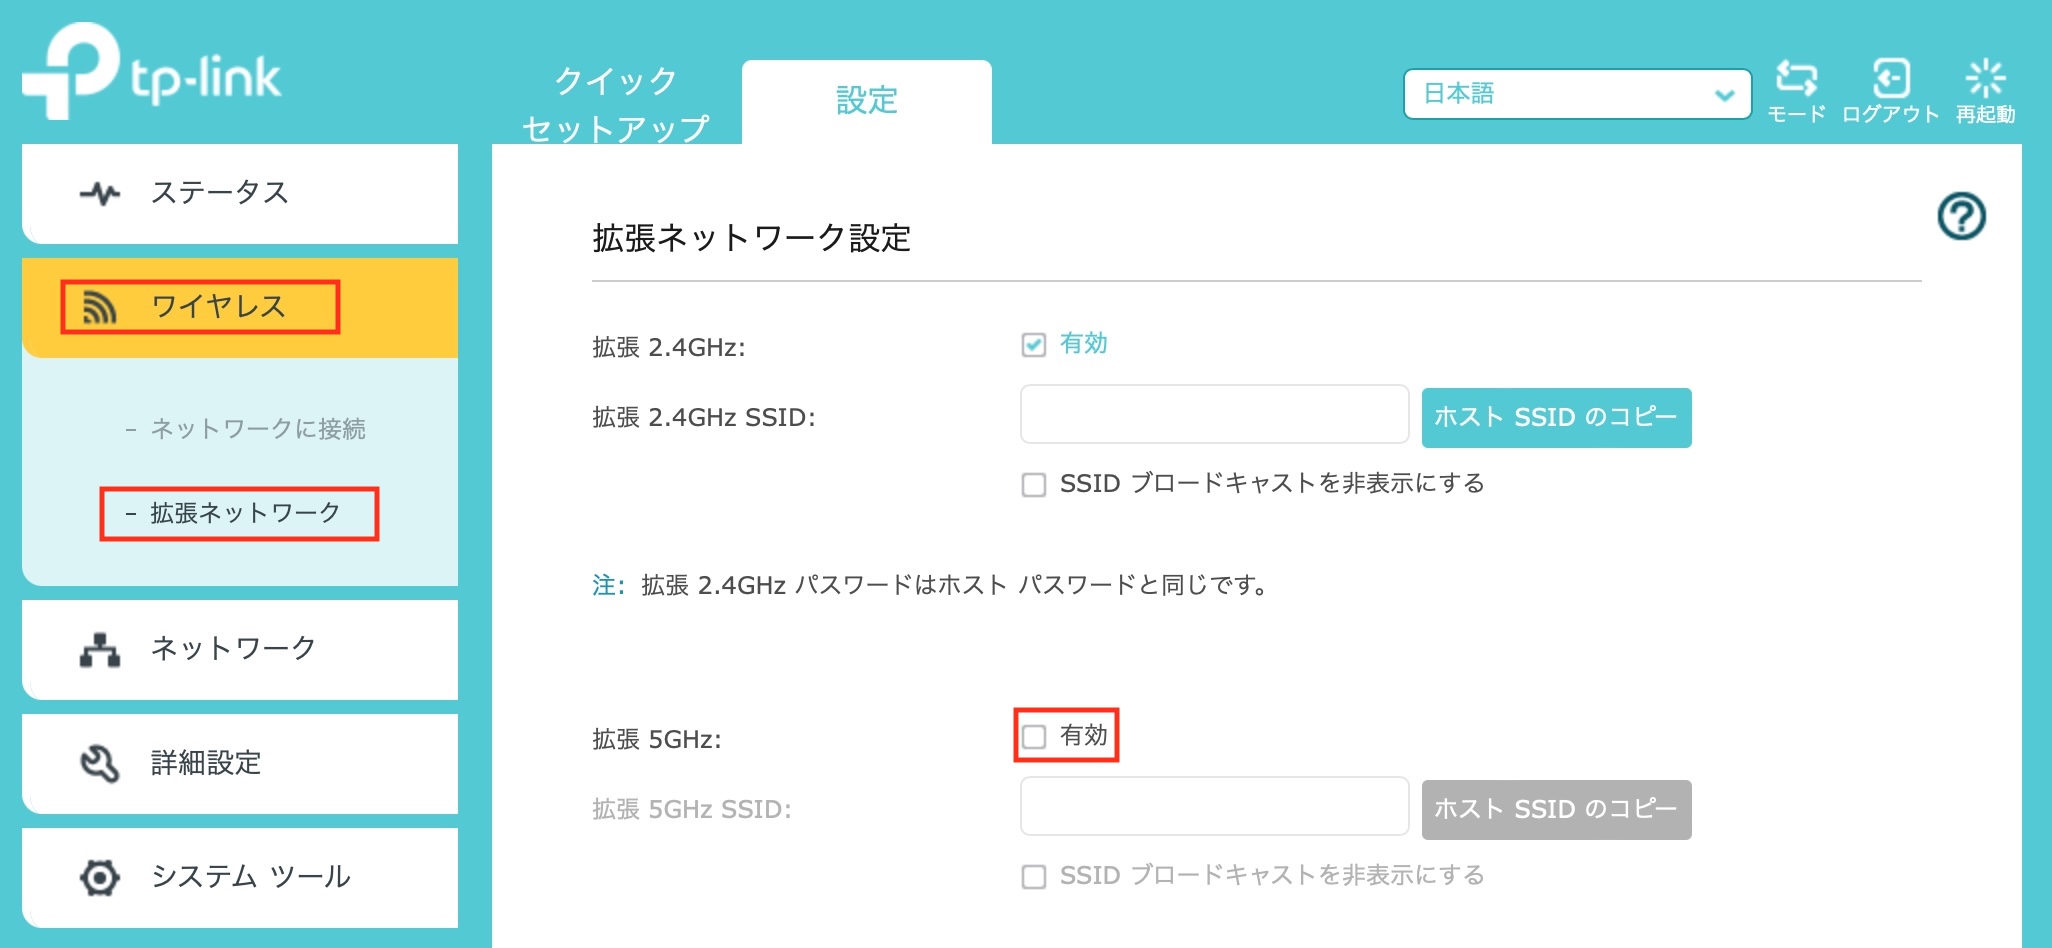Click ホスト SSID のコピー for 2.4GHz
This screenshot has height=948, width=2052.
pos(1556,417)
